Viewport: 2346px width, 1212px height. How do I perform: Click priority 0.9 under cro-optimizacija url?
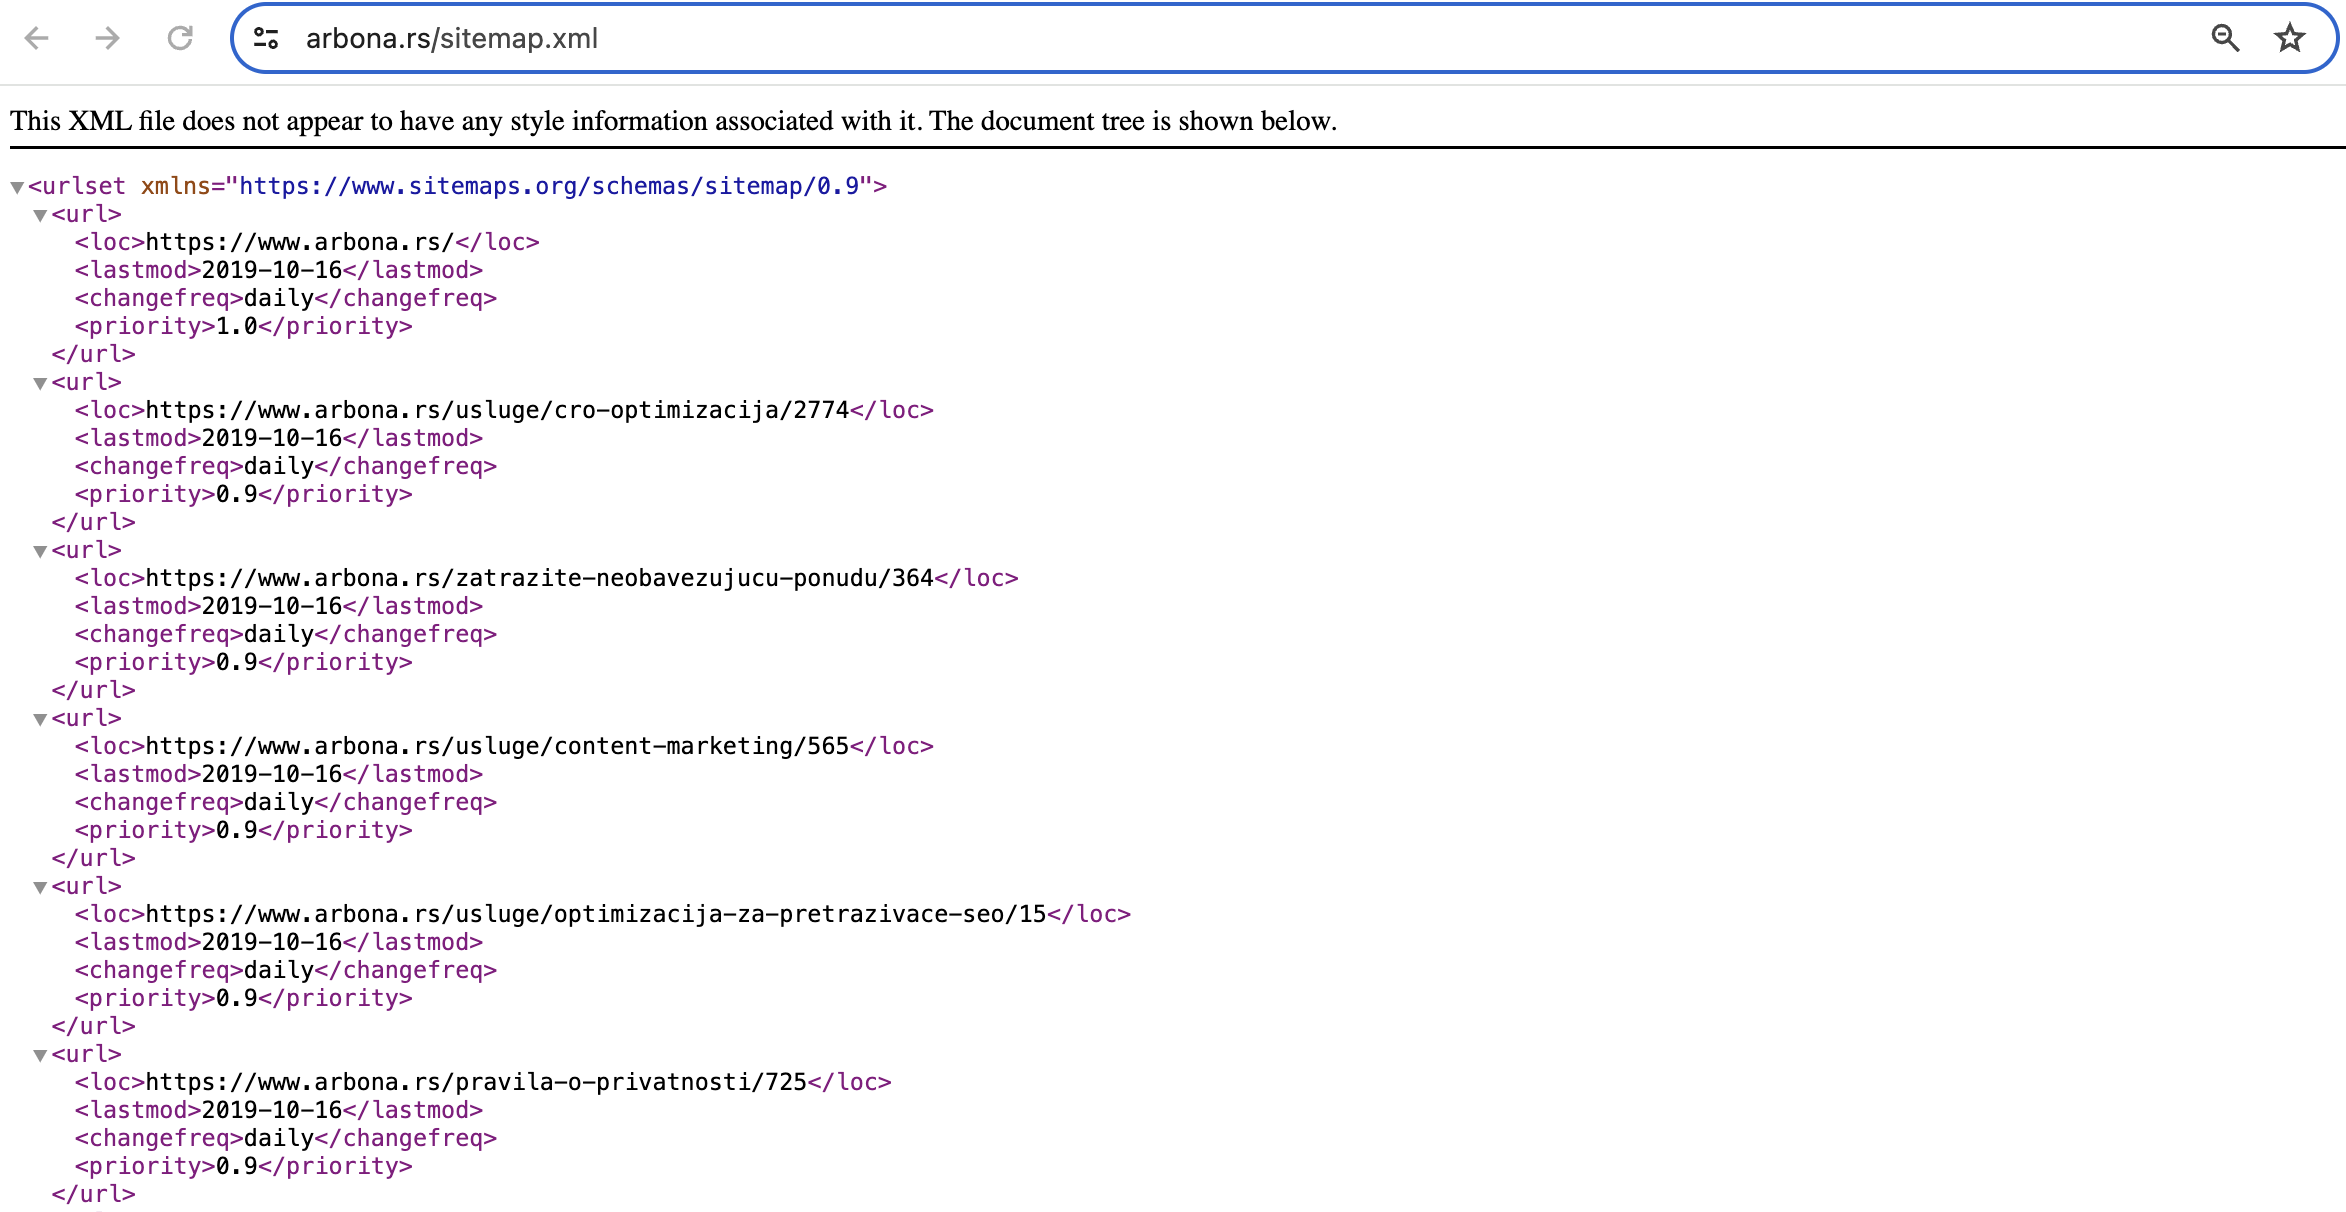pos(243,494)
